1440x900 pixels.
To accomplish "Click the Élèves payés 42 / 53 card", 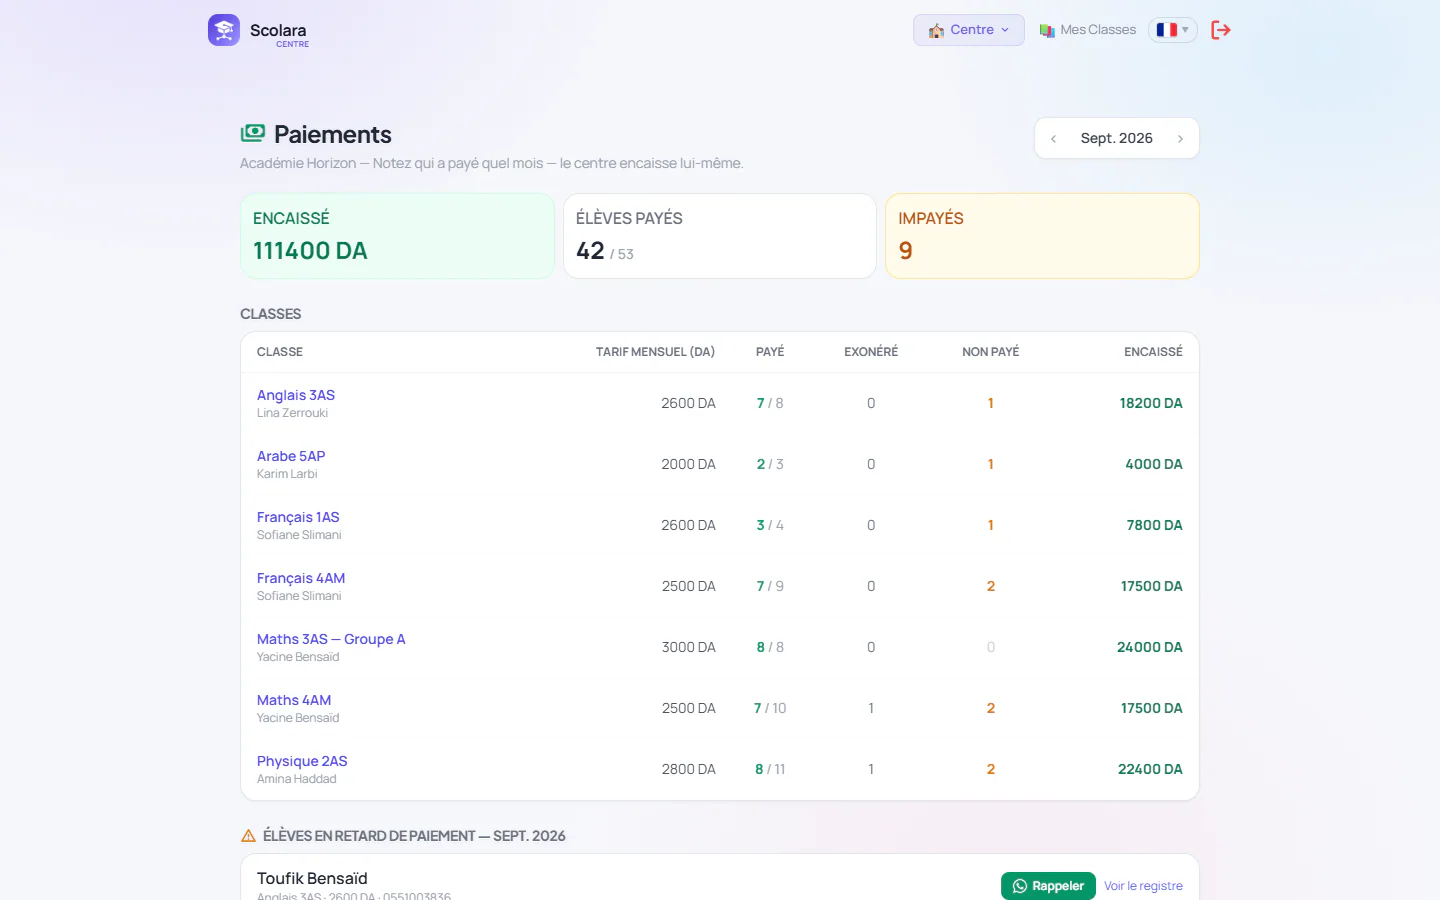I will [x=720, y=236].
